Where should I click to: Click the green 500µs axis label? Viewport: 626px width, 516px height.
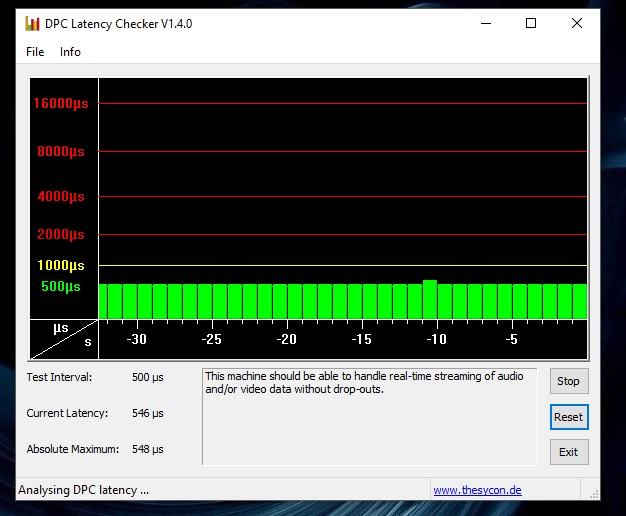point(61,286)
